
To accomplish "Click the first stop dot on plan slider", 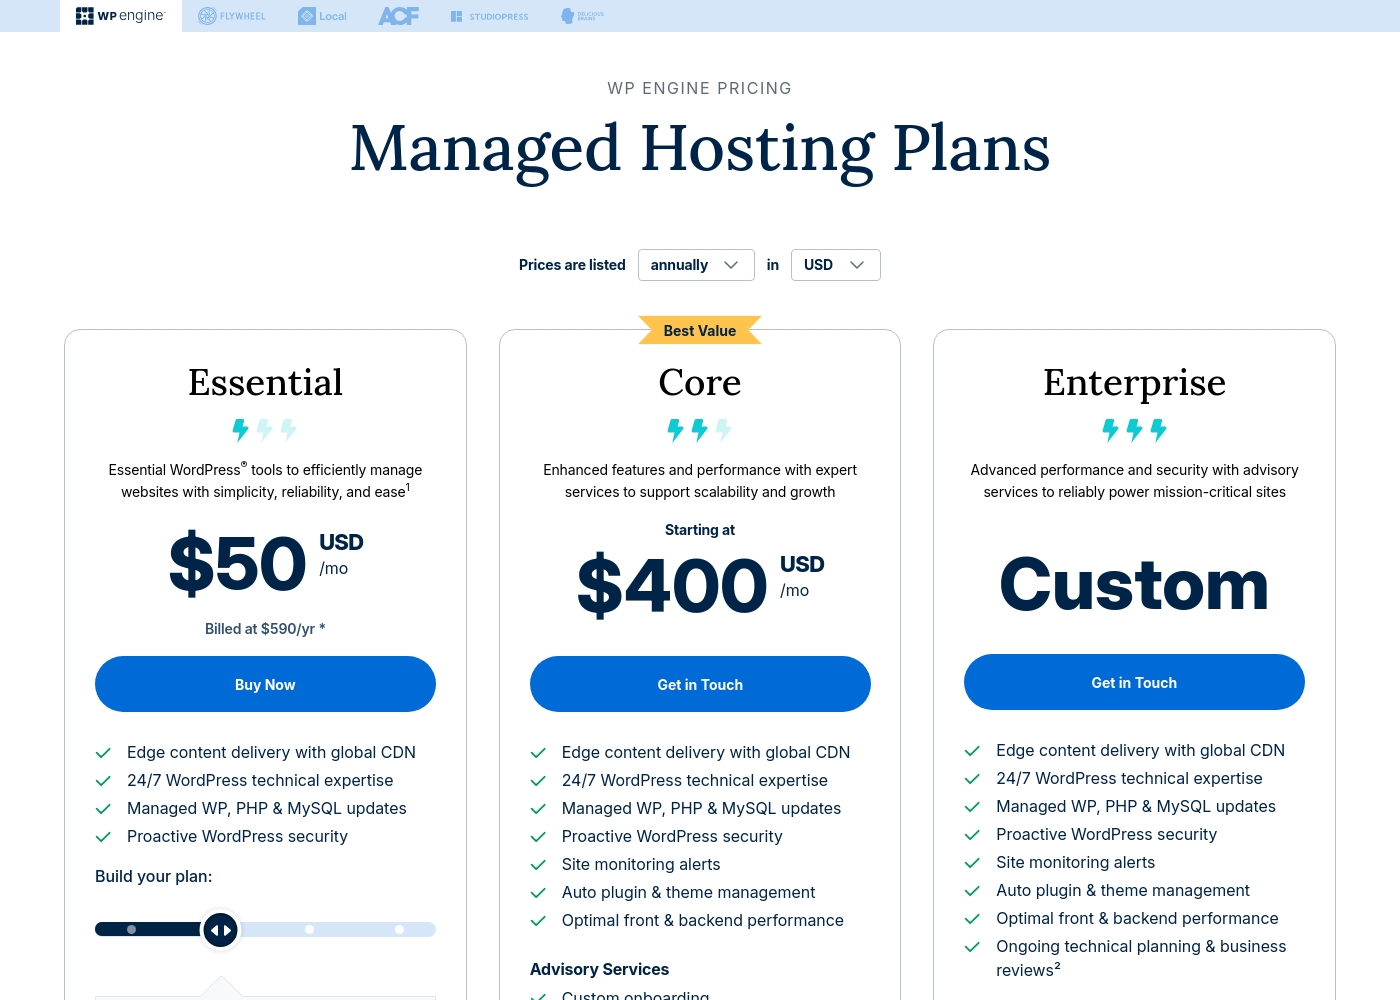I will point(131,930).
